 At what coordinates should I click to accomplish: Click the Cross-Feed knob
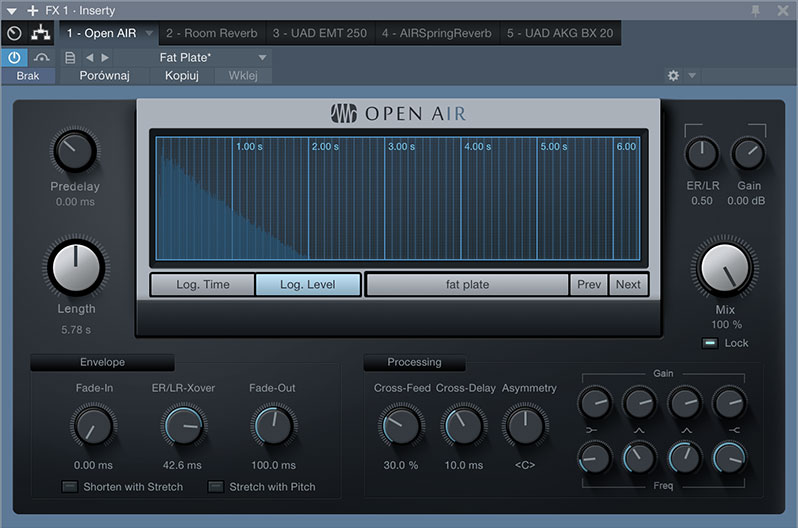(x=401, y=426)
